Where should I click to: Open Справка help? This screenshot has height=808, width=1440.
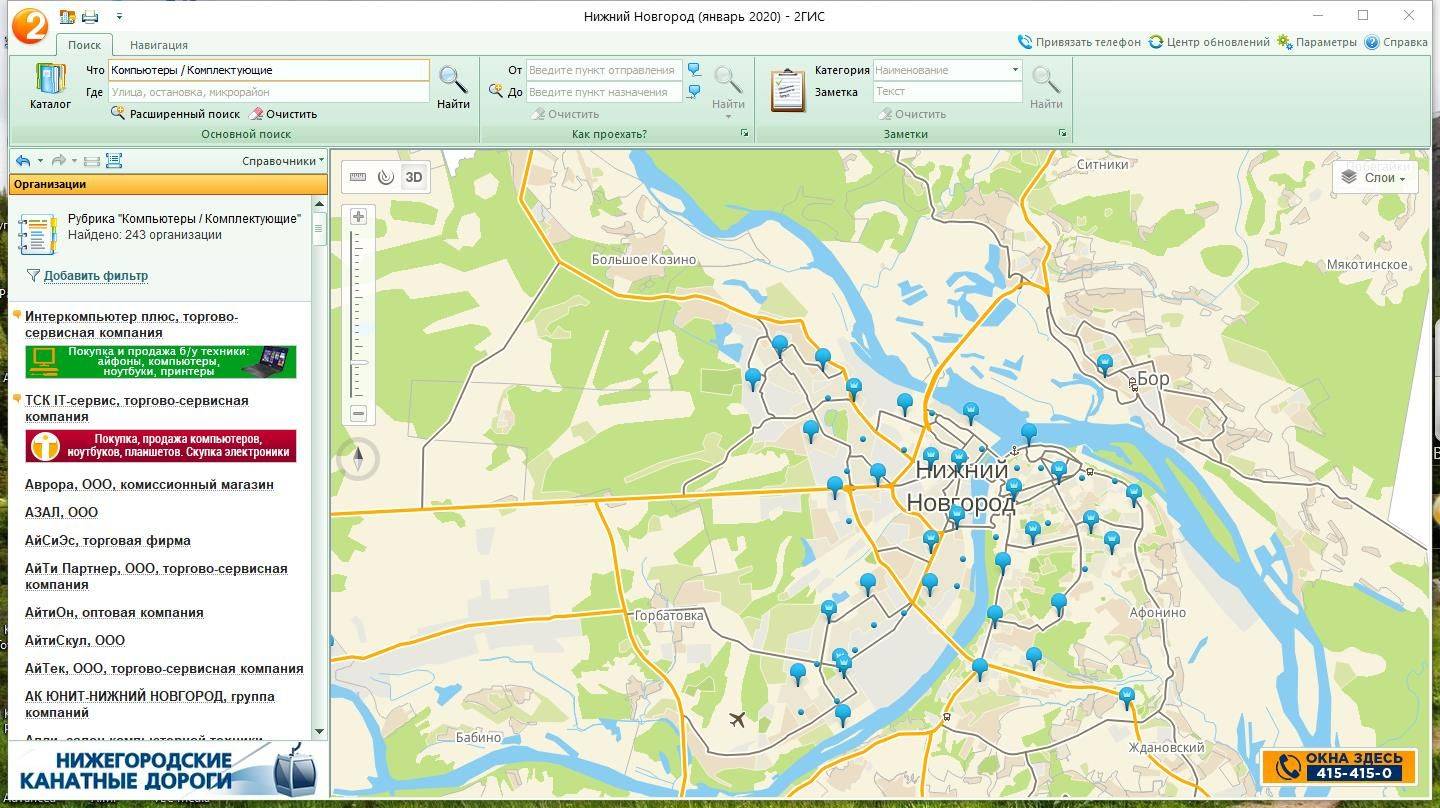pyautogui.click(x=1396, y=42)
